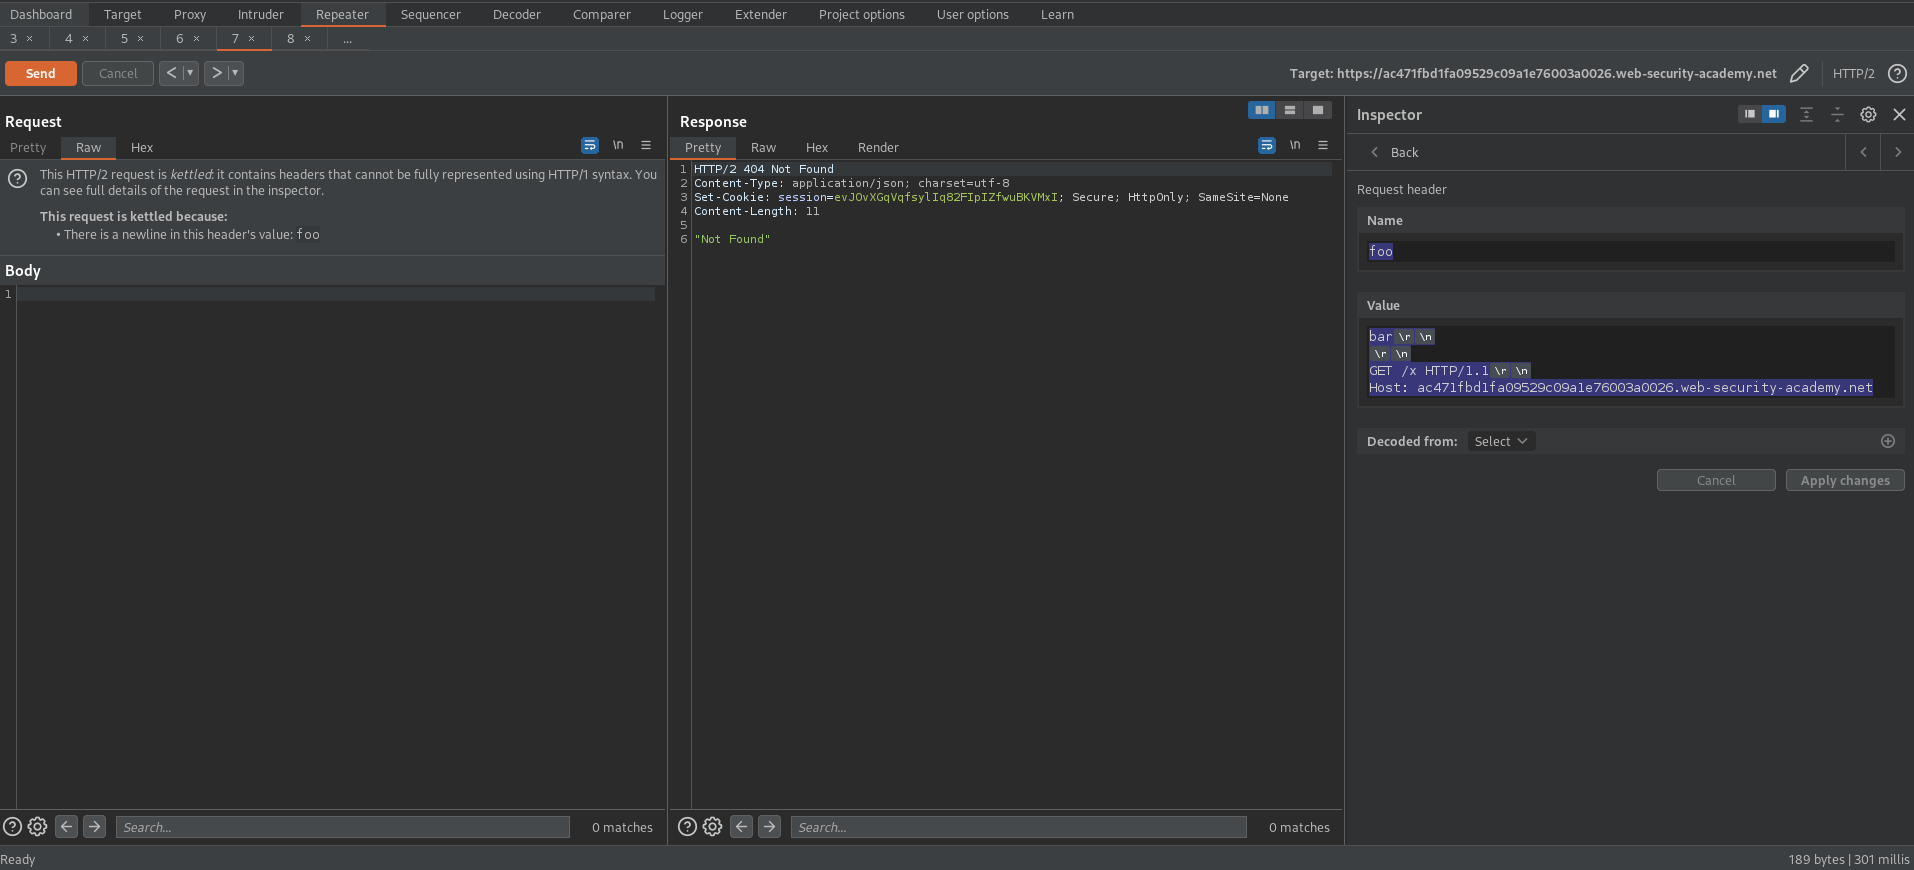Select Repeater sub-tab 3
This screenshot has width=1914, height=870.
pyautogui.click(x=14, y=38)
